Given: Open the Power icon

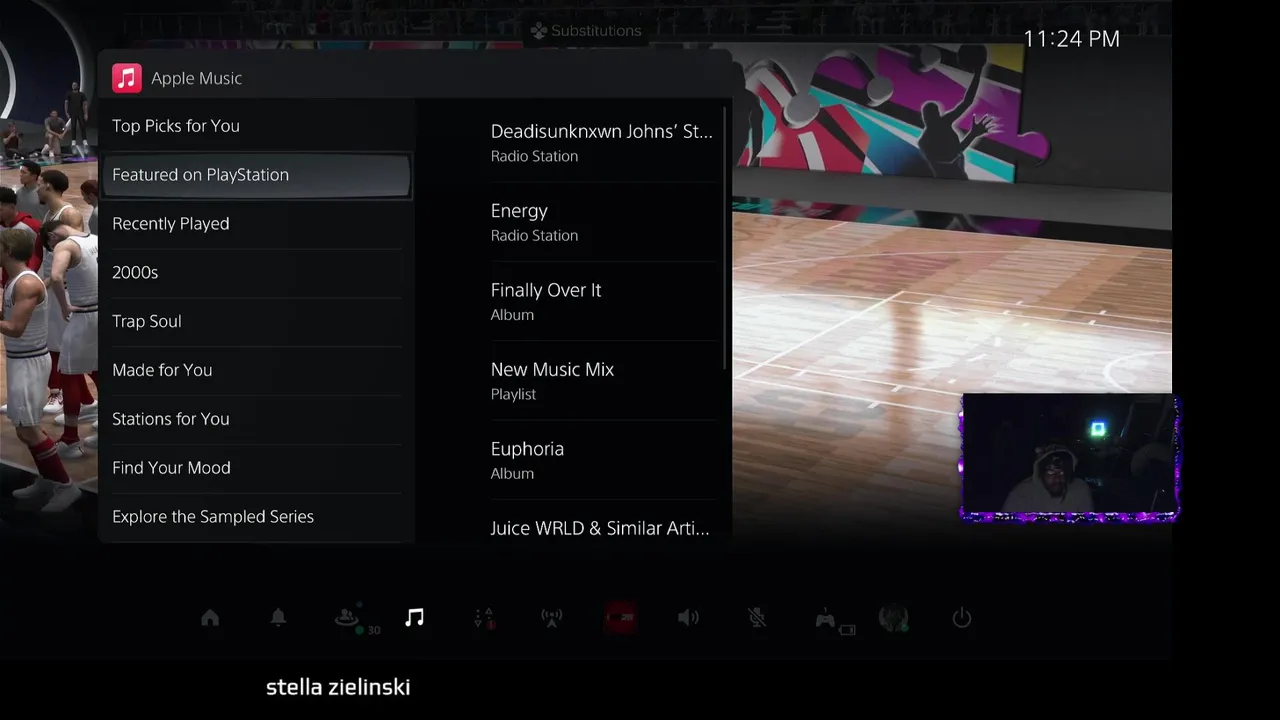Looking at the screenshot, I should [x=962, y=618].
